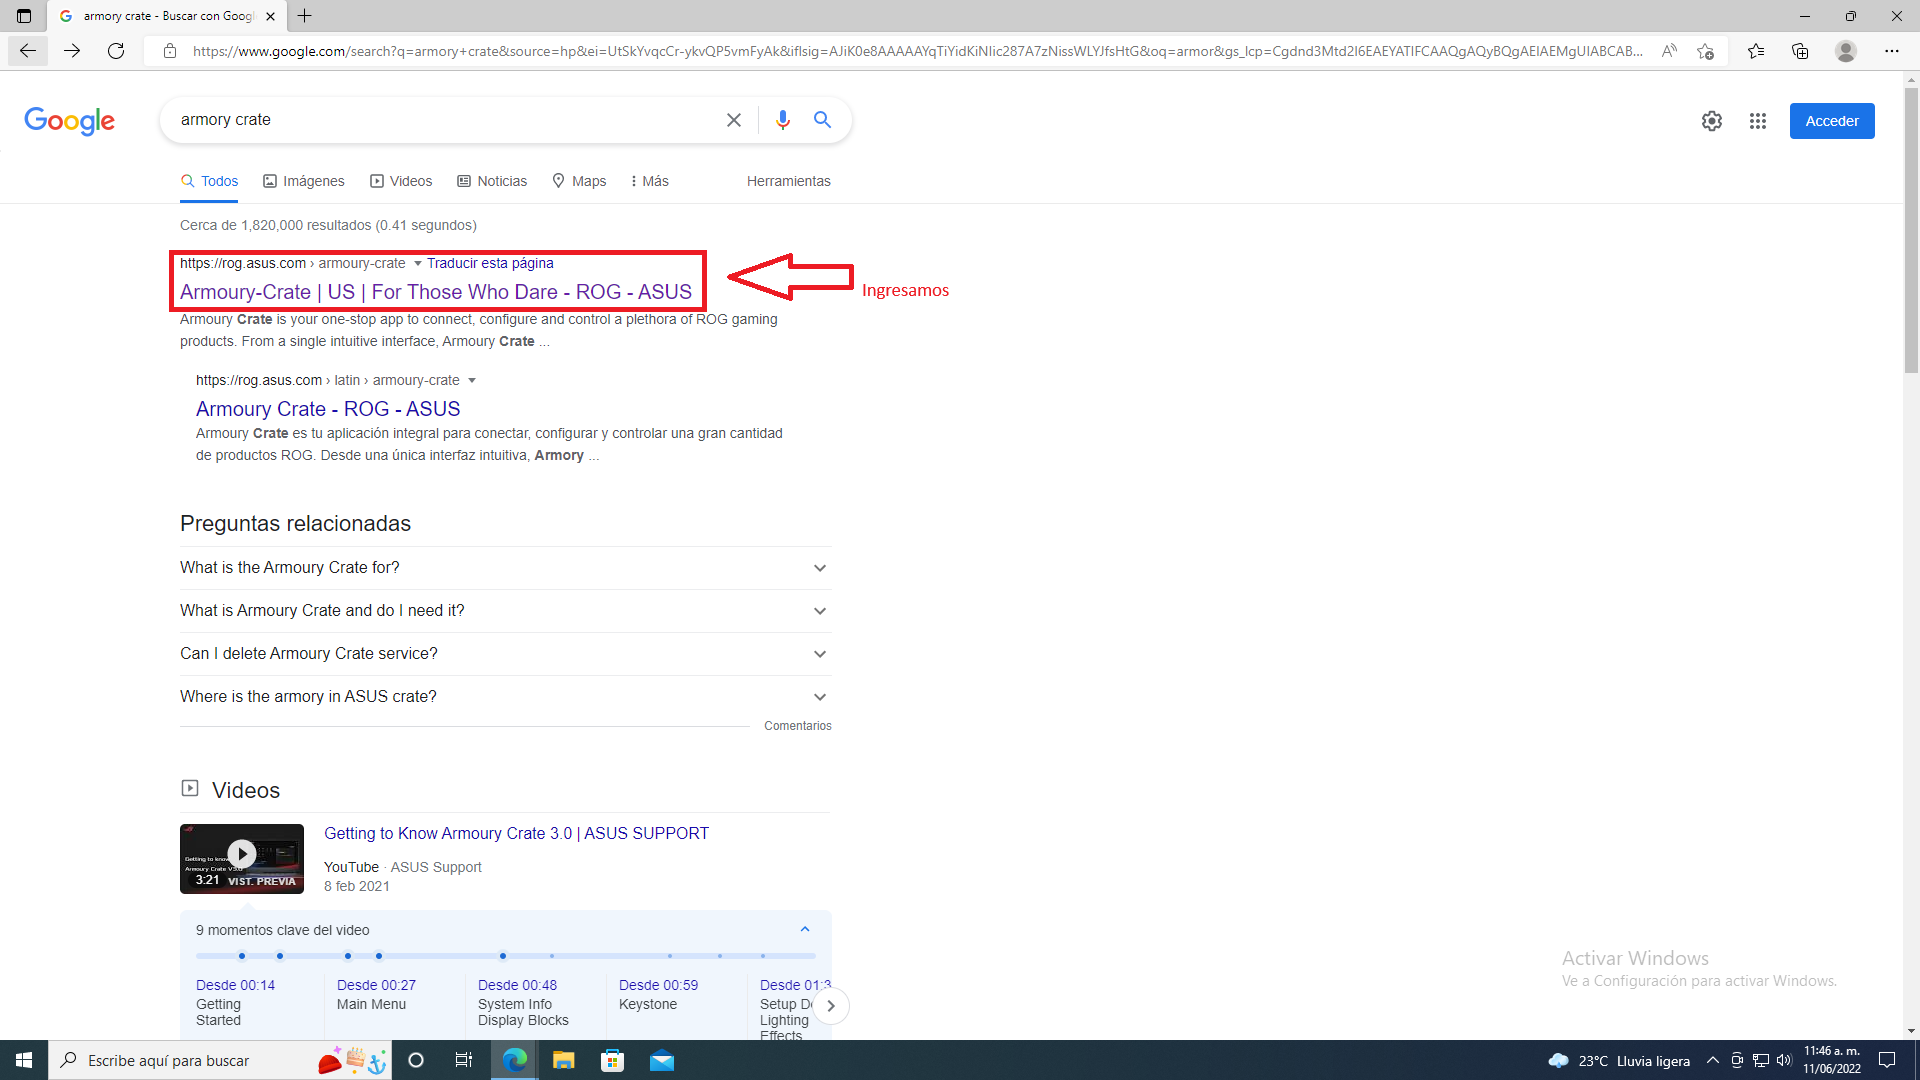
Task: Open Microsoft Store from taskbar
Action: [612, 1061]
